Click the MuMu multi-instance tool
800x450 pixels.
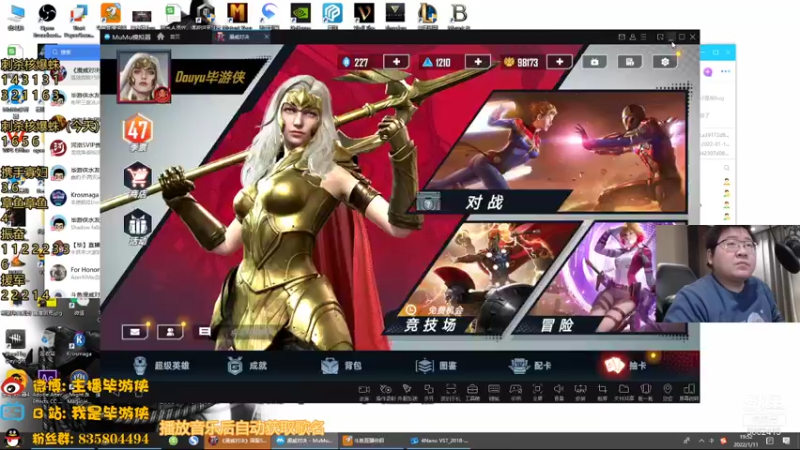[x=429, y=392]
